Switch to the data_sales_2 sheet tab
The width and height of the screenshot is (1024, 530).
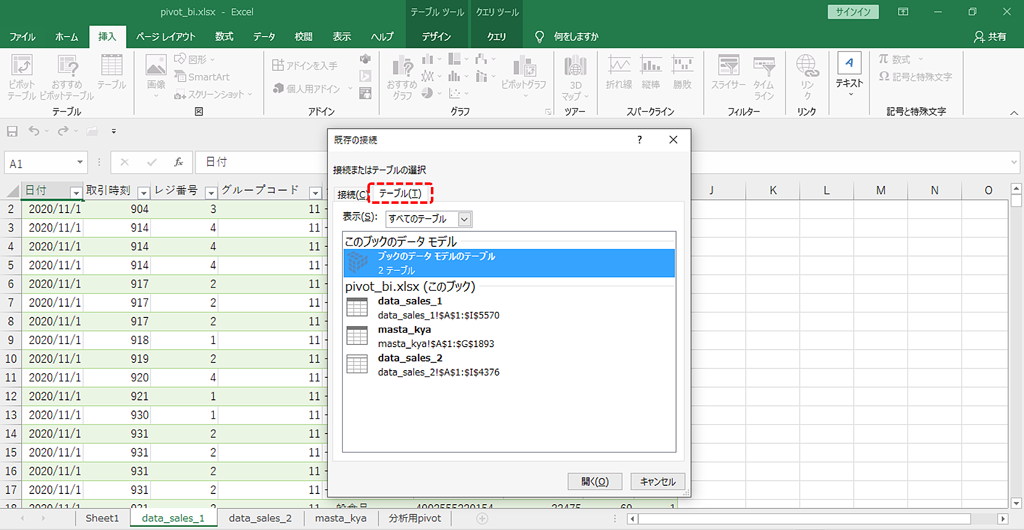[x=260, y=518]
